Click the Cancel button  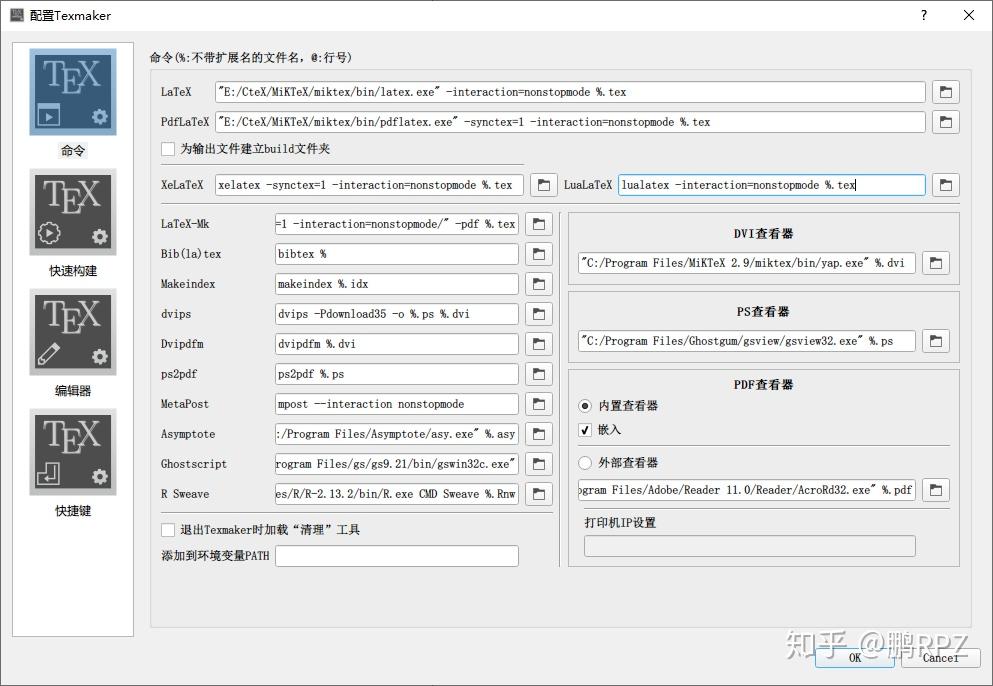[x=940, y=657]
